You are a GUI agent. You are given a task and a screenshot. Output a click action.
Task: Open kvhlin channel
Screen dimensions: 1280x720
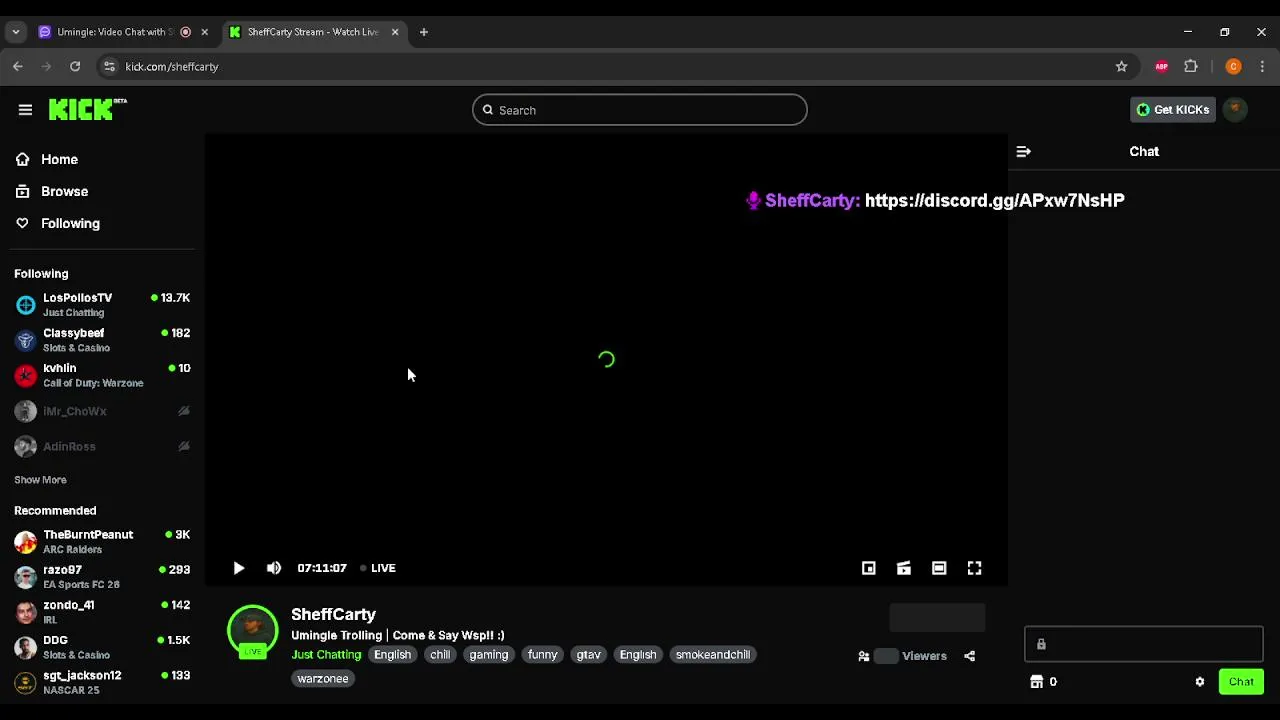tap(102, 375)
